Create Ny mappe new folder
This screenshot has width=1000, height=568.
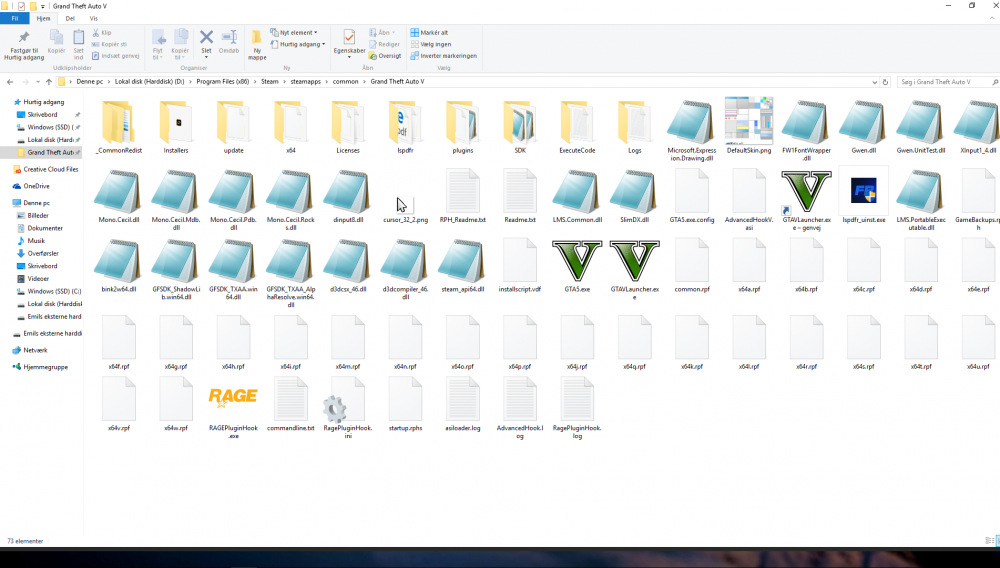point(257,45)
